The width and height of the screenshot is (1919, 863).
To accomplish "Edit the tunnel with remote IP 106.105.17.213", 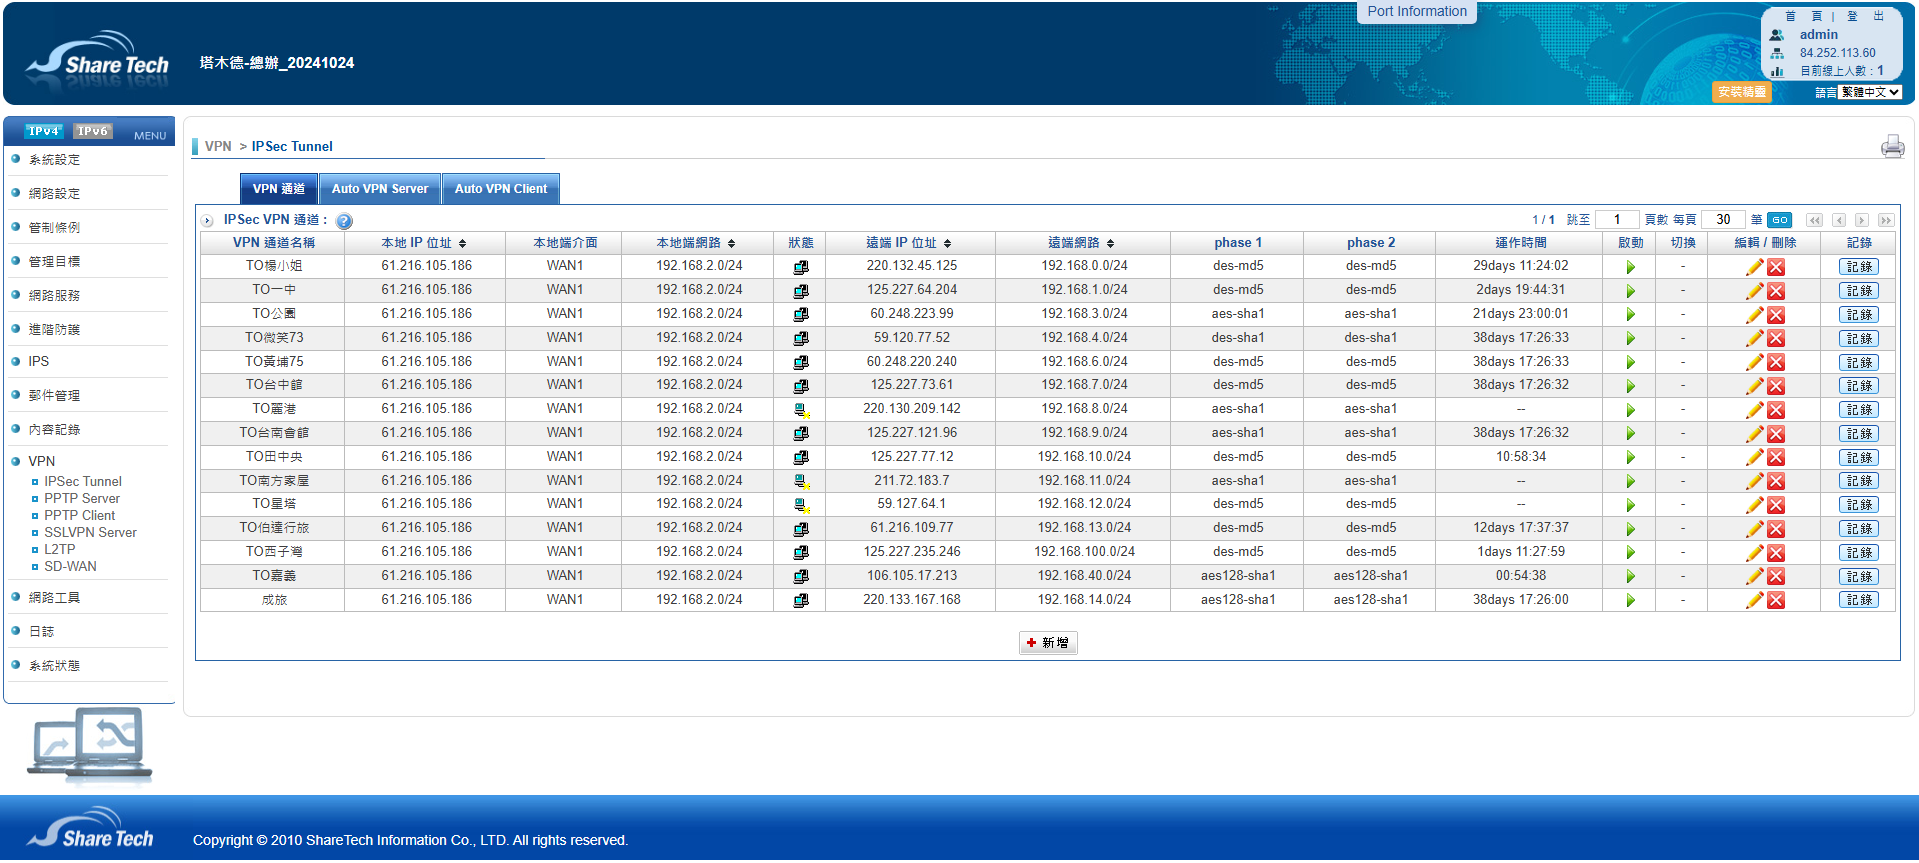I will 1754,577.
